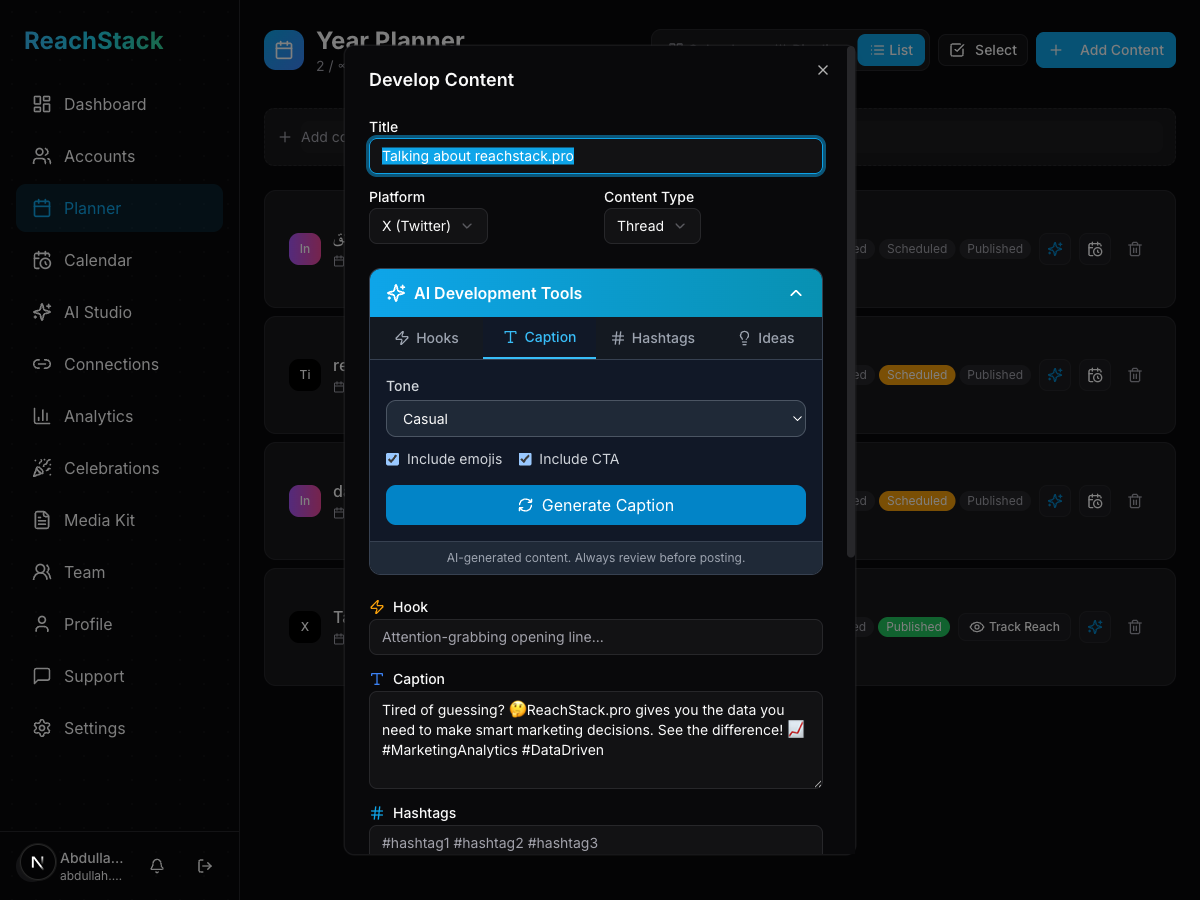
Task: Delete the published Twitter post via trash icon
Action: (x=1134, y=627)
